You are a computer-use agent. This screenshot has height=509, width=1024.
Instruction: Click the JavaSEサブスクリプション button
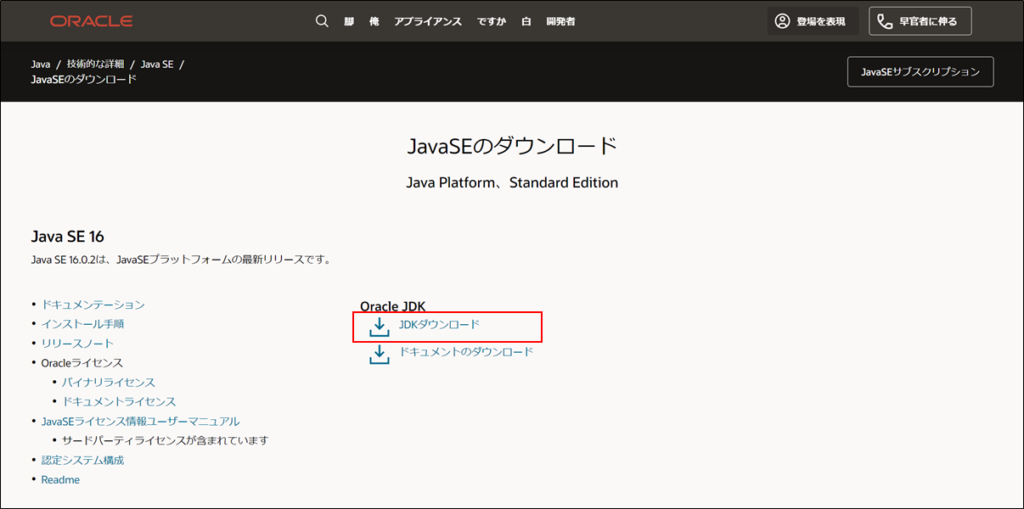(920, 72)
